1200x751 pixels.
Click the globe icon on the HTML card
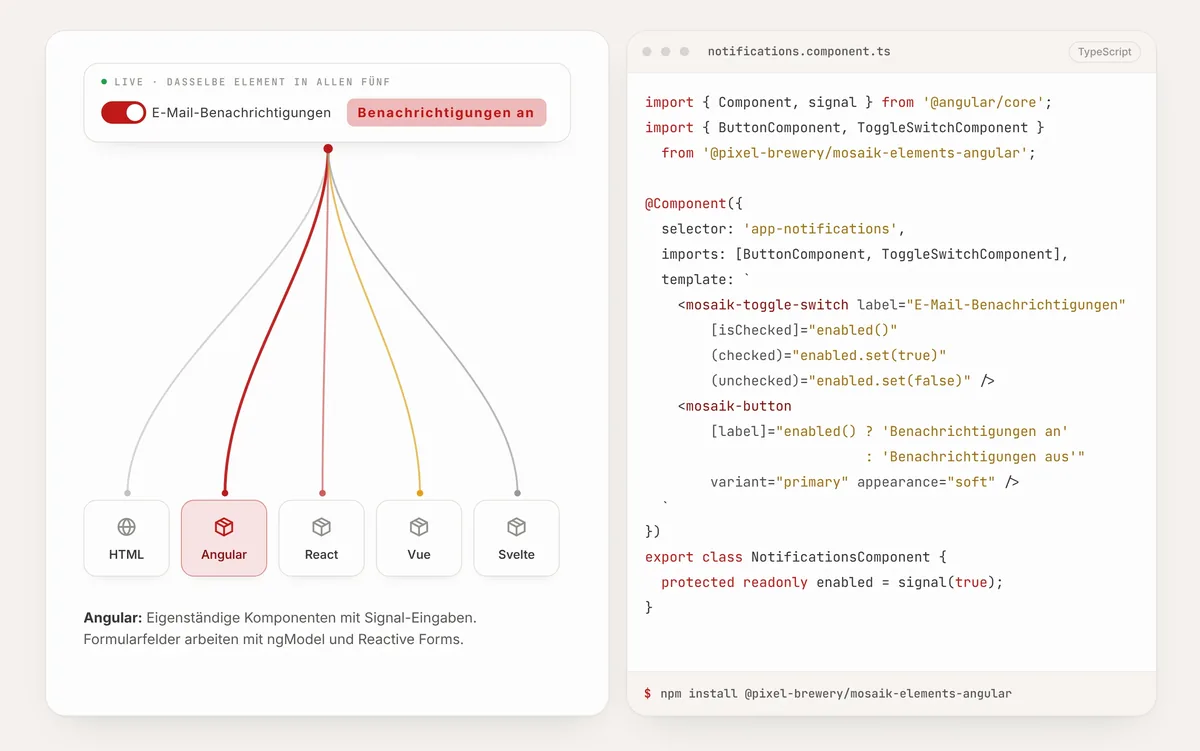126,527
